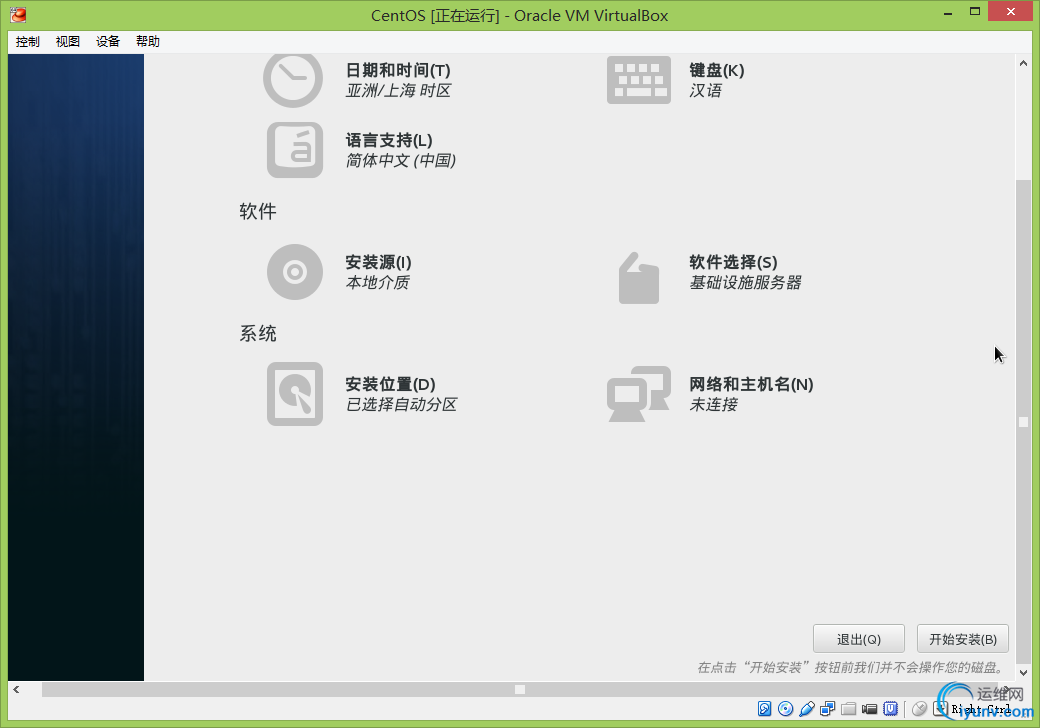Click the horizontal scrollbar left arrow

(x=16, y=690)
